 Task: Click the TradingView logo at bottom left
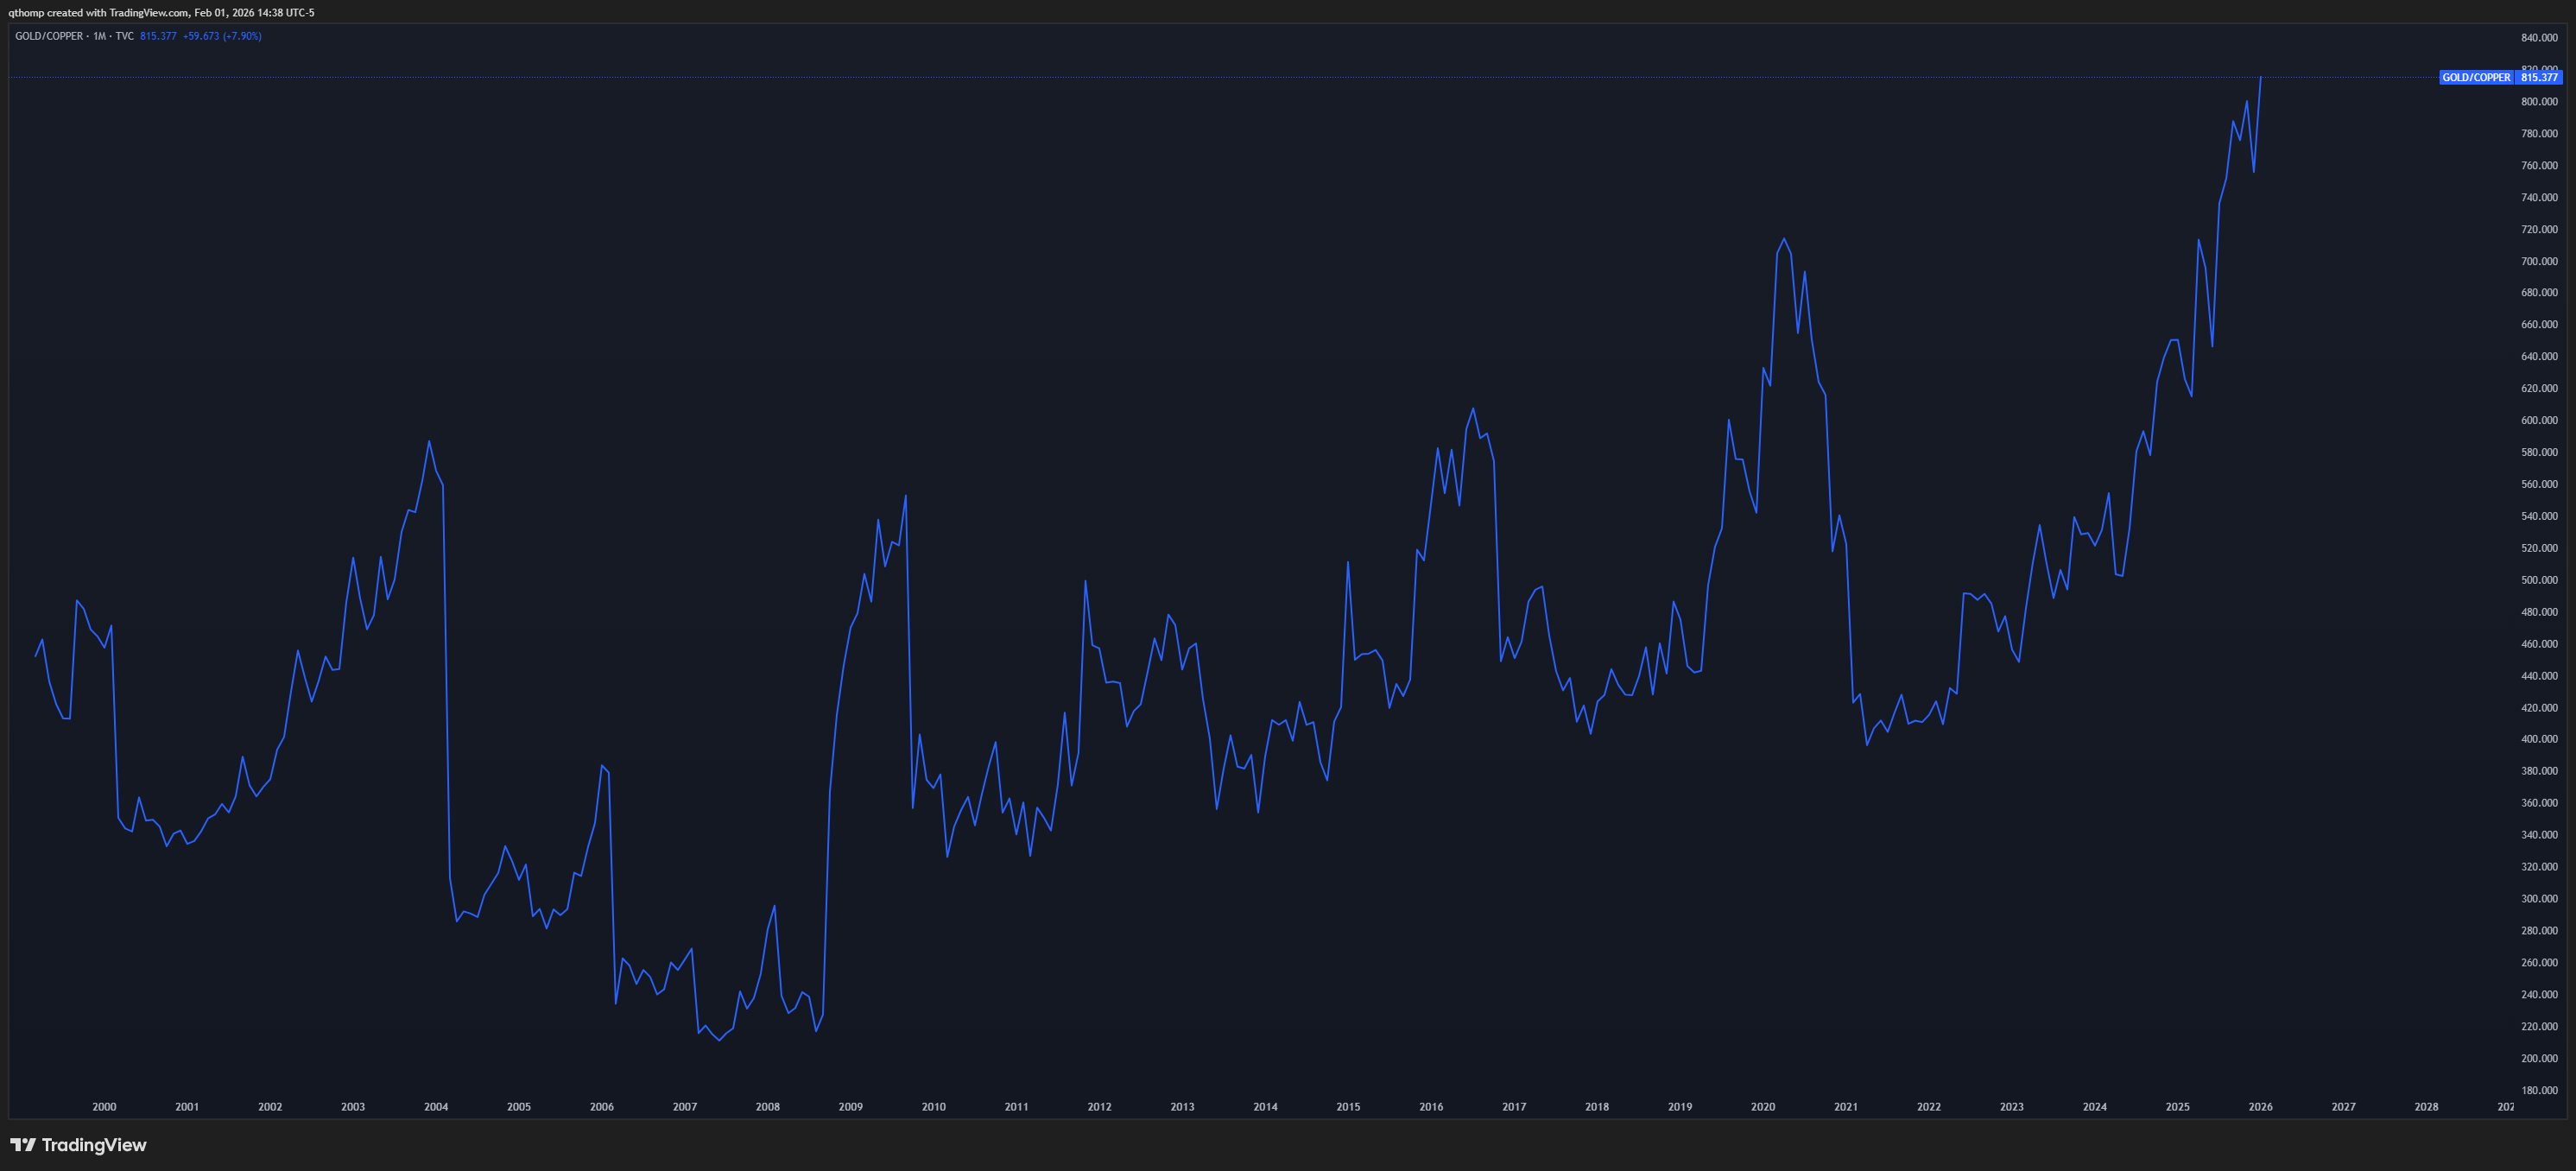78,1145
